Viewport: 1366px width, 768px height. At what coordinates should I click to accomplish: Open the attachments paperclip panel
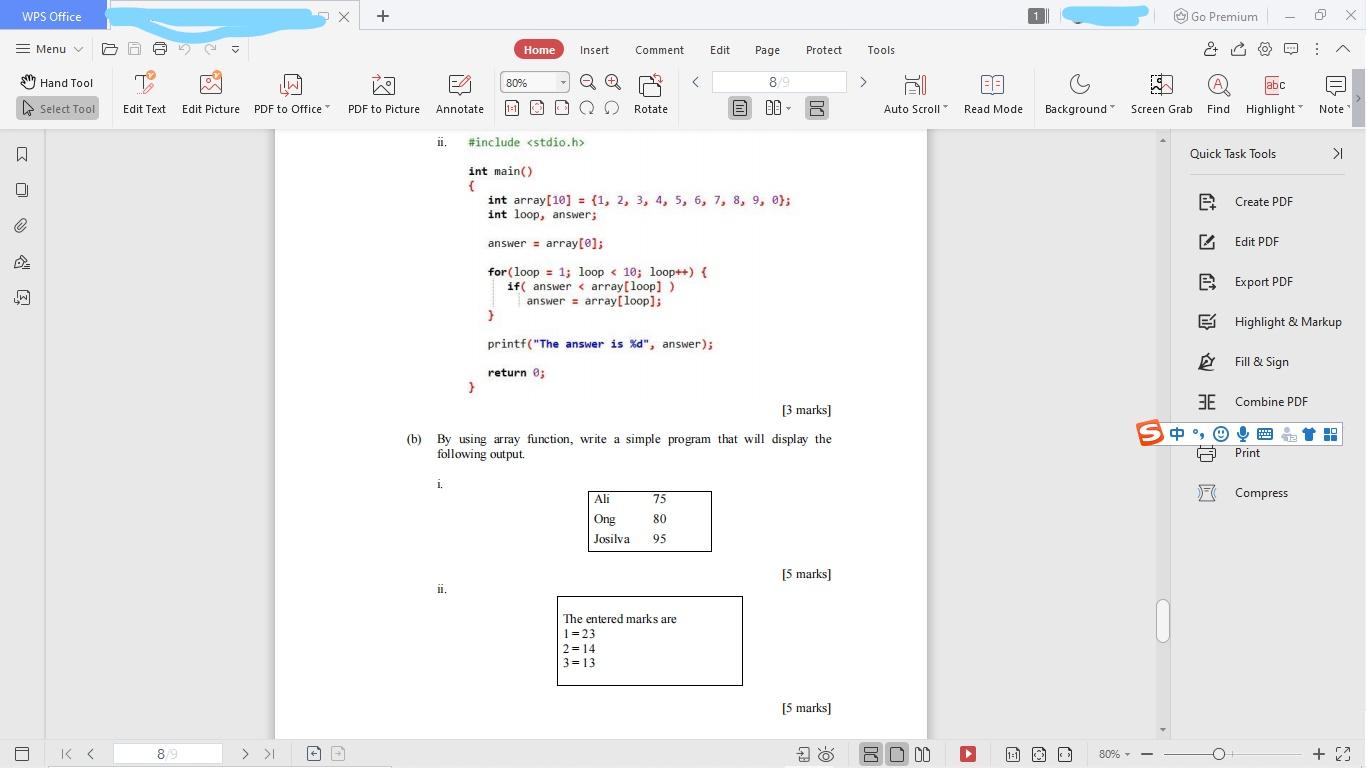tap(22, 226)
